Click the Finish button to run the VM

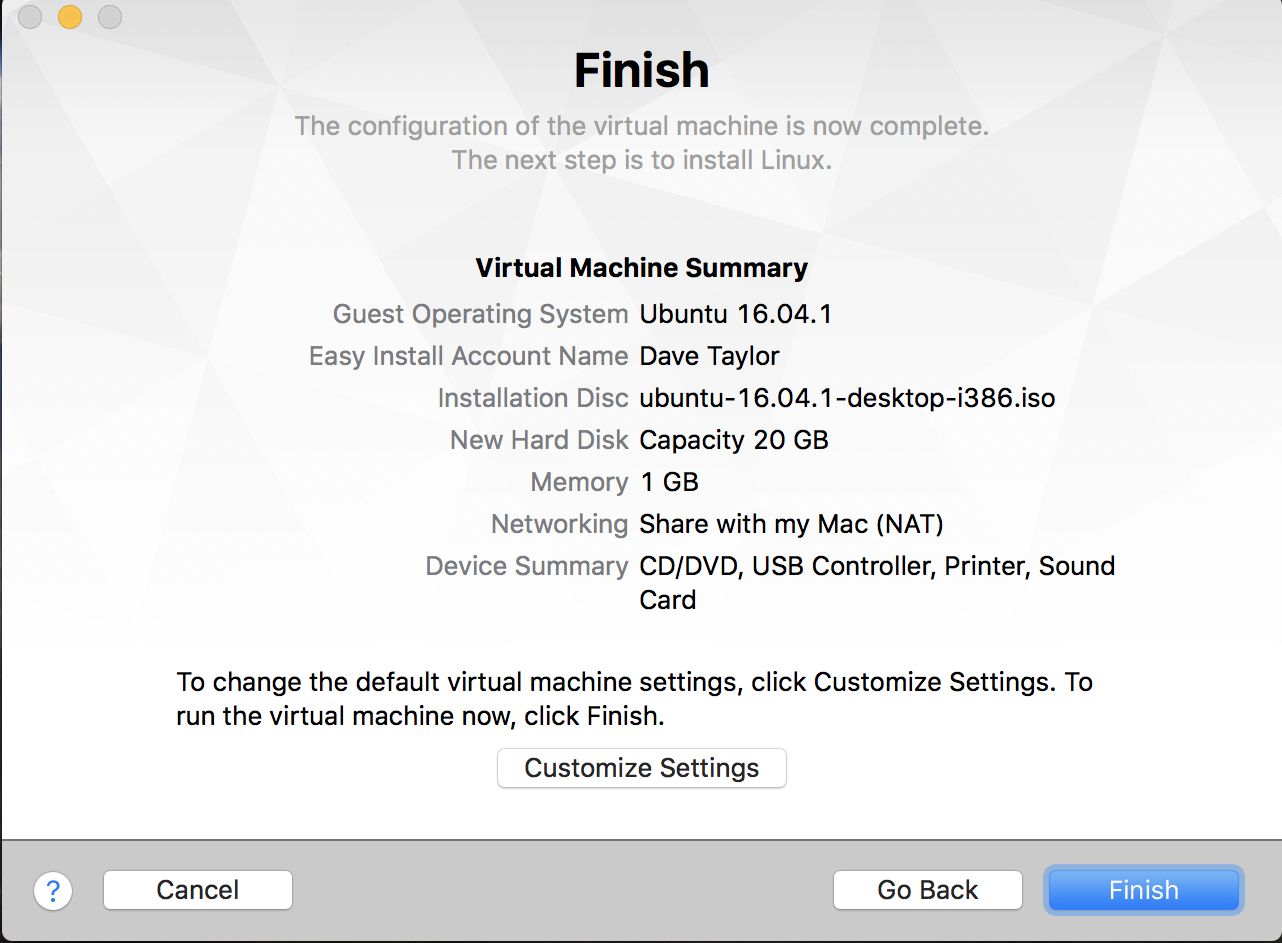point(1143,890)
